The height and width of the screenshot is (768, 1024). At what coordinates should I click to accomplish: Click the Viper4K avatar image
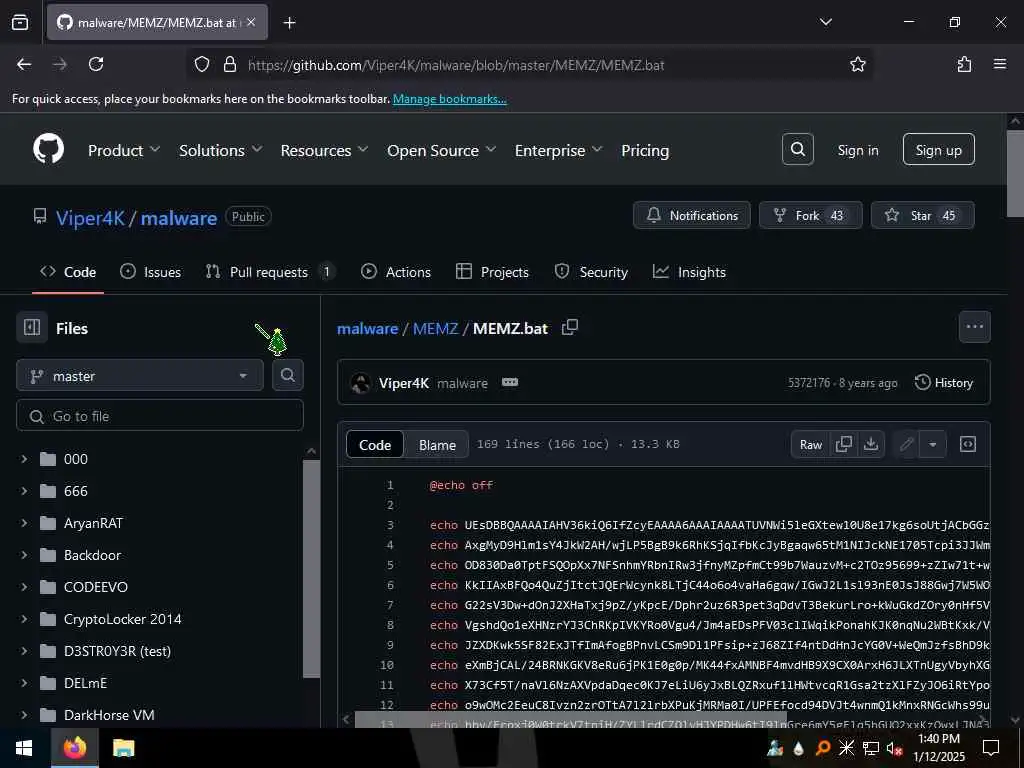click(x=360, y=383)
